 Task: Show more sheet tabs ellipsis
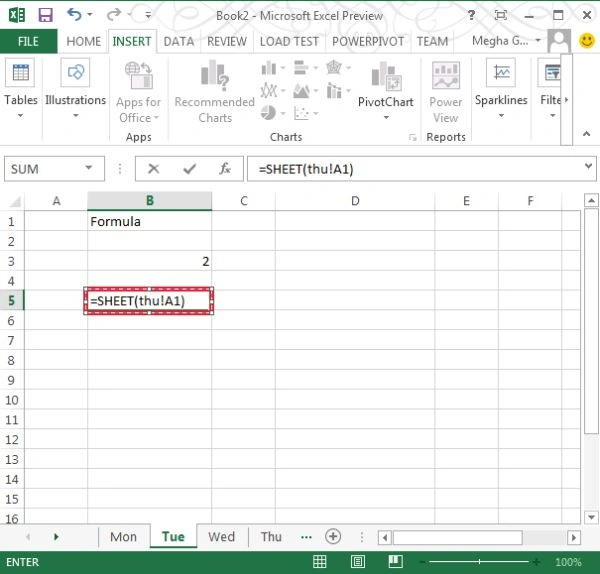click(306, 537)
